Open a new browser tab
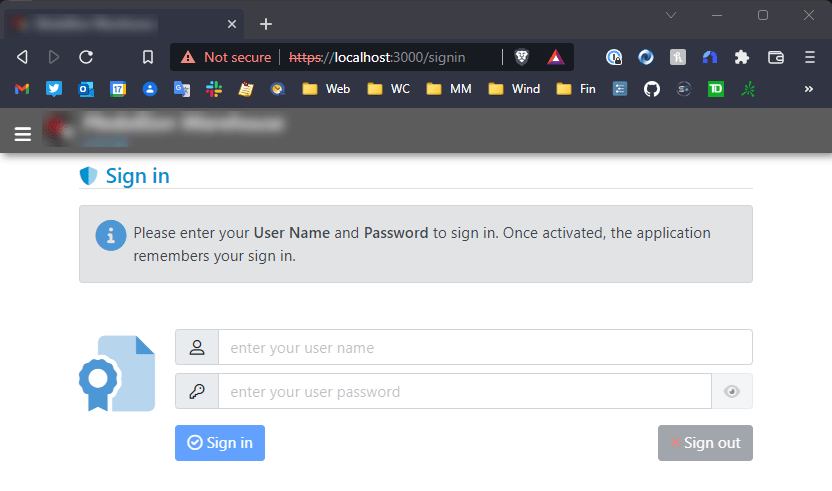Viewport: 832px width, 491px height. (x=266, y=24)
